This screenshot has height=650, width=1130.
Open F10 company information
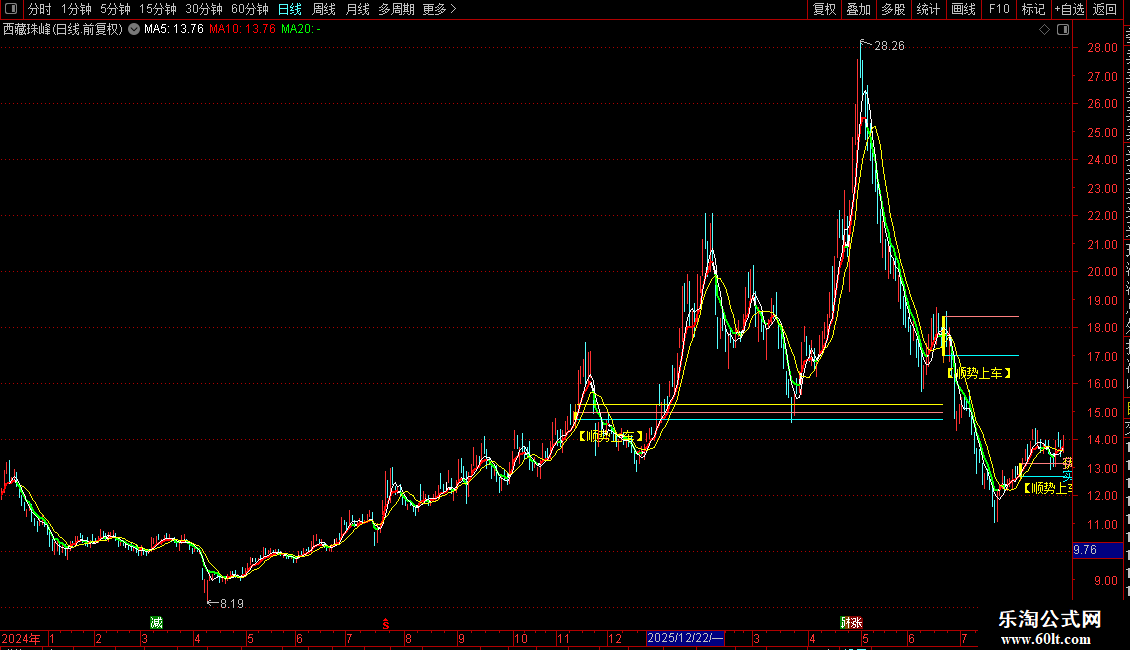pos(999,9)
